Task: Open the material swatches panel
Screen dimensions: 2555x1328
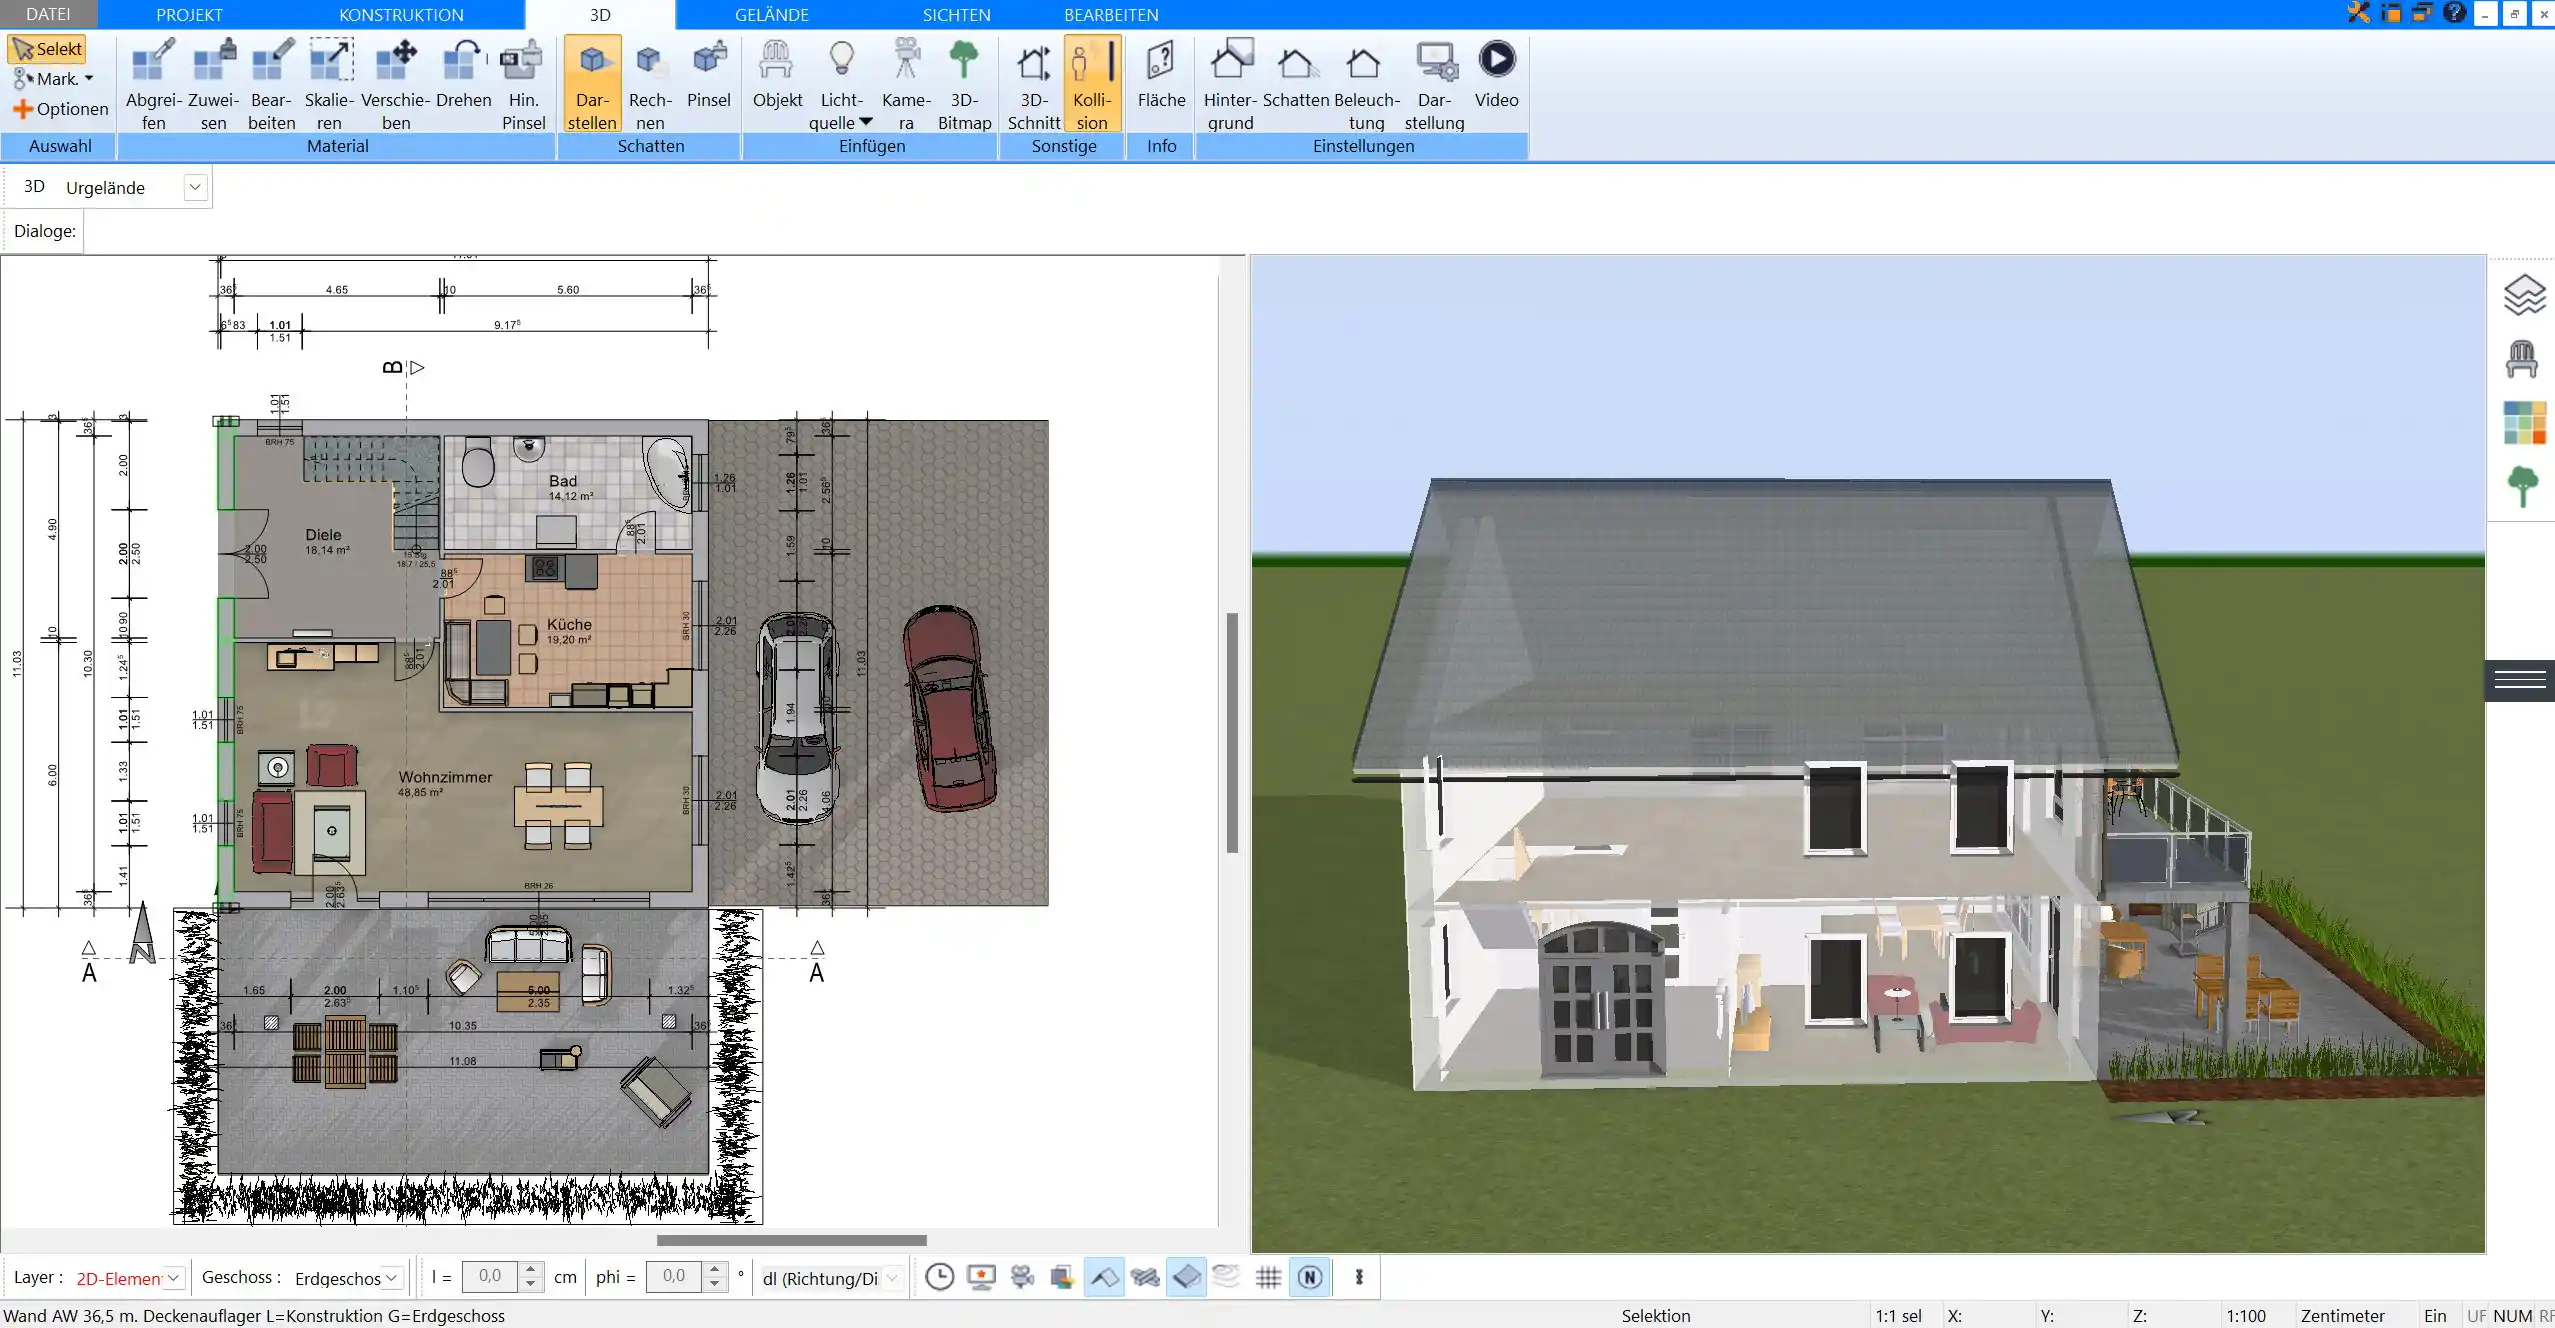Action: (2524, 422)
